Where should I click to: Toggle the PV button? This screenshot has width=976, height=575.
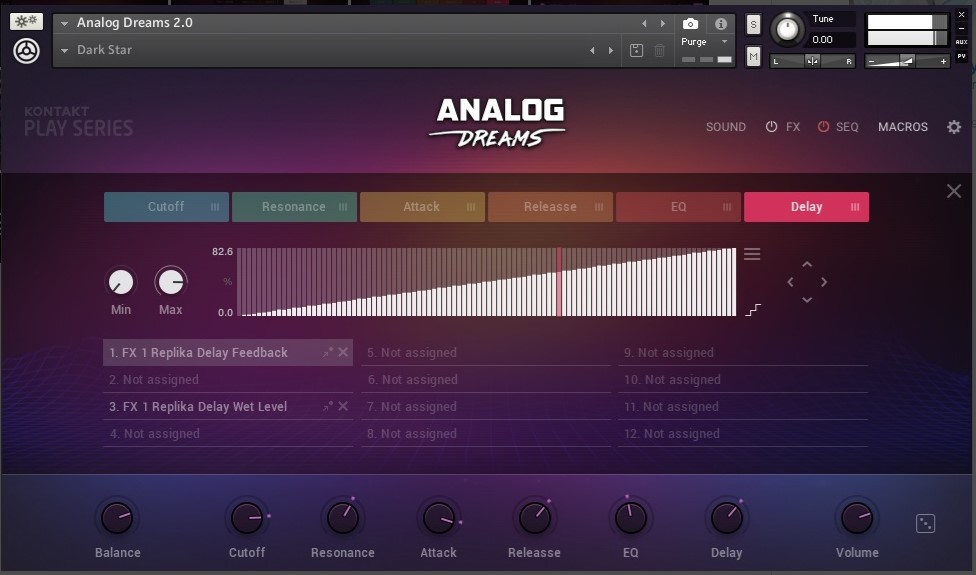click(961, 56)
